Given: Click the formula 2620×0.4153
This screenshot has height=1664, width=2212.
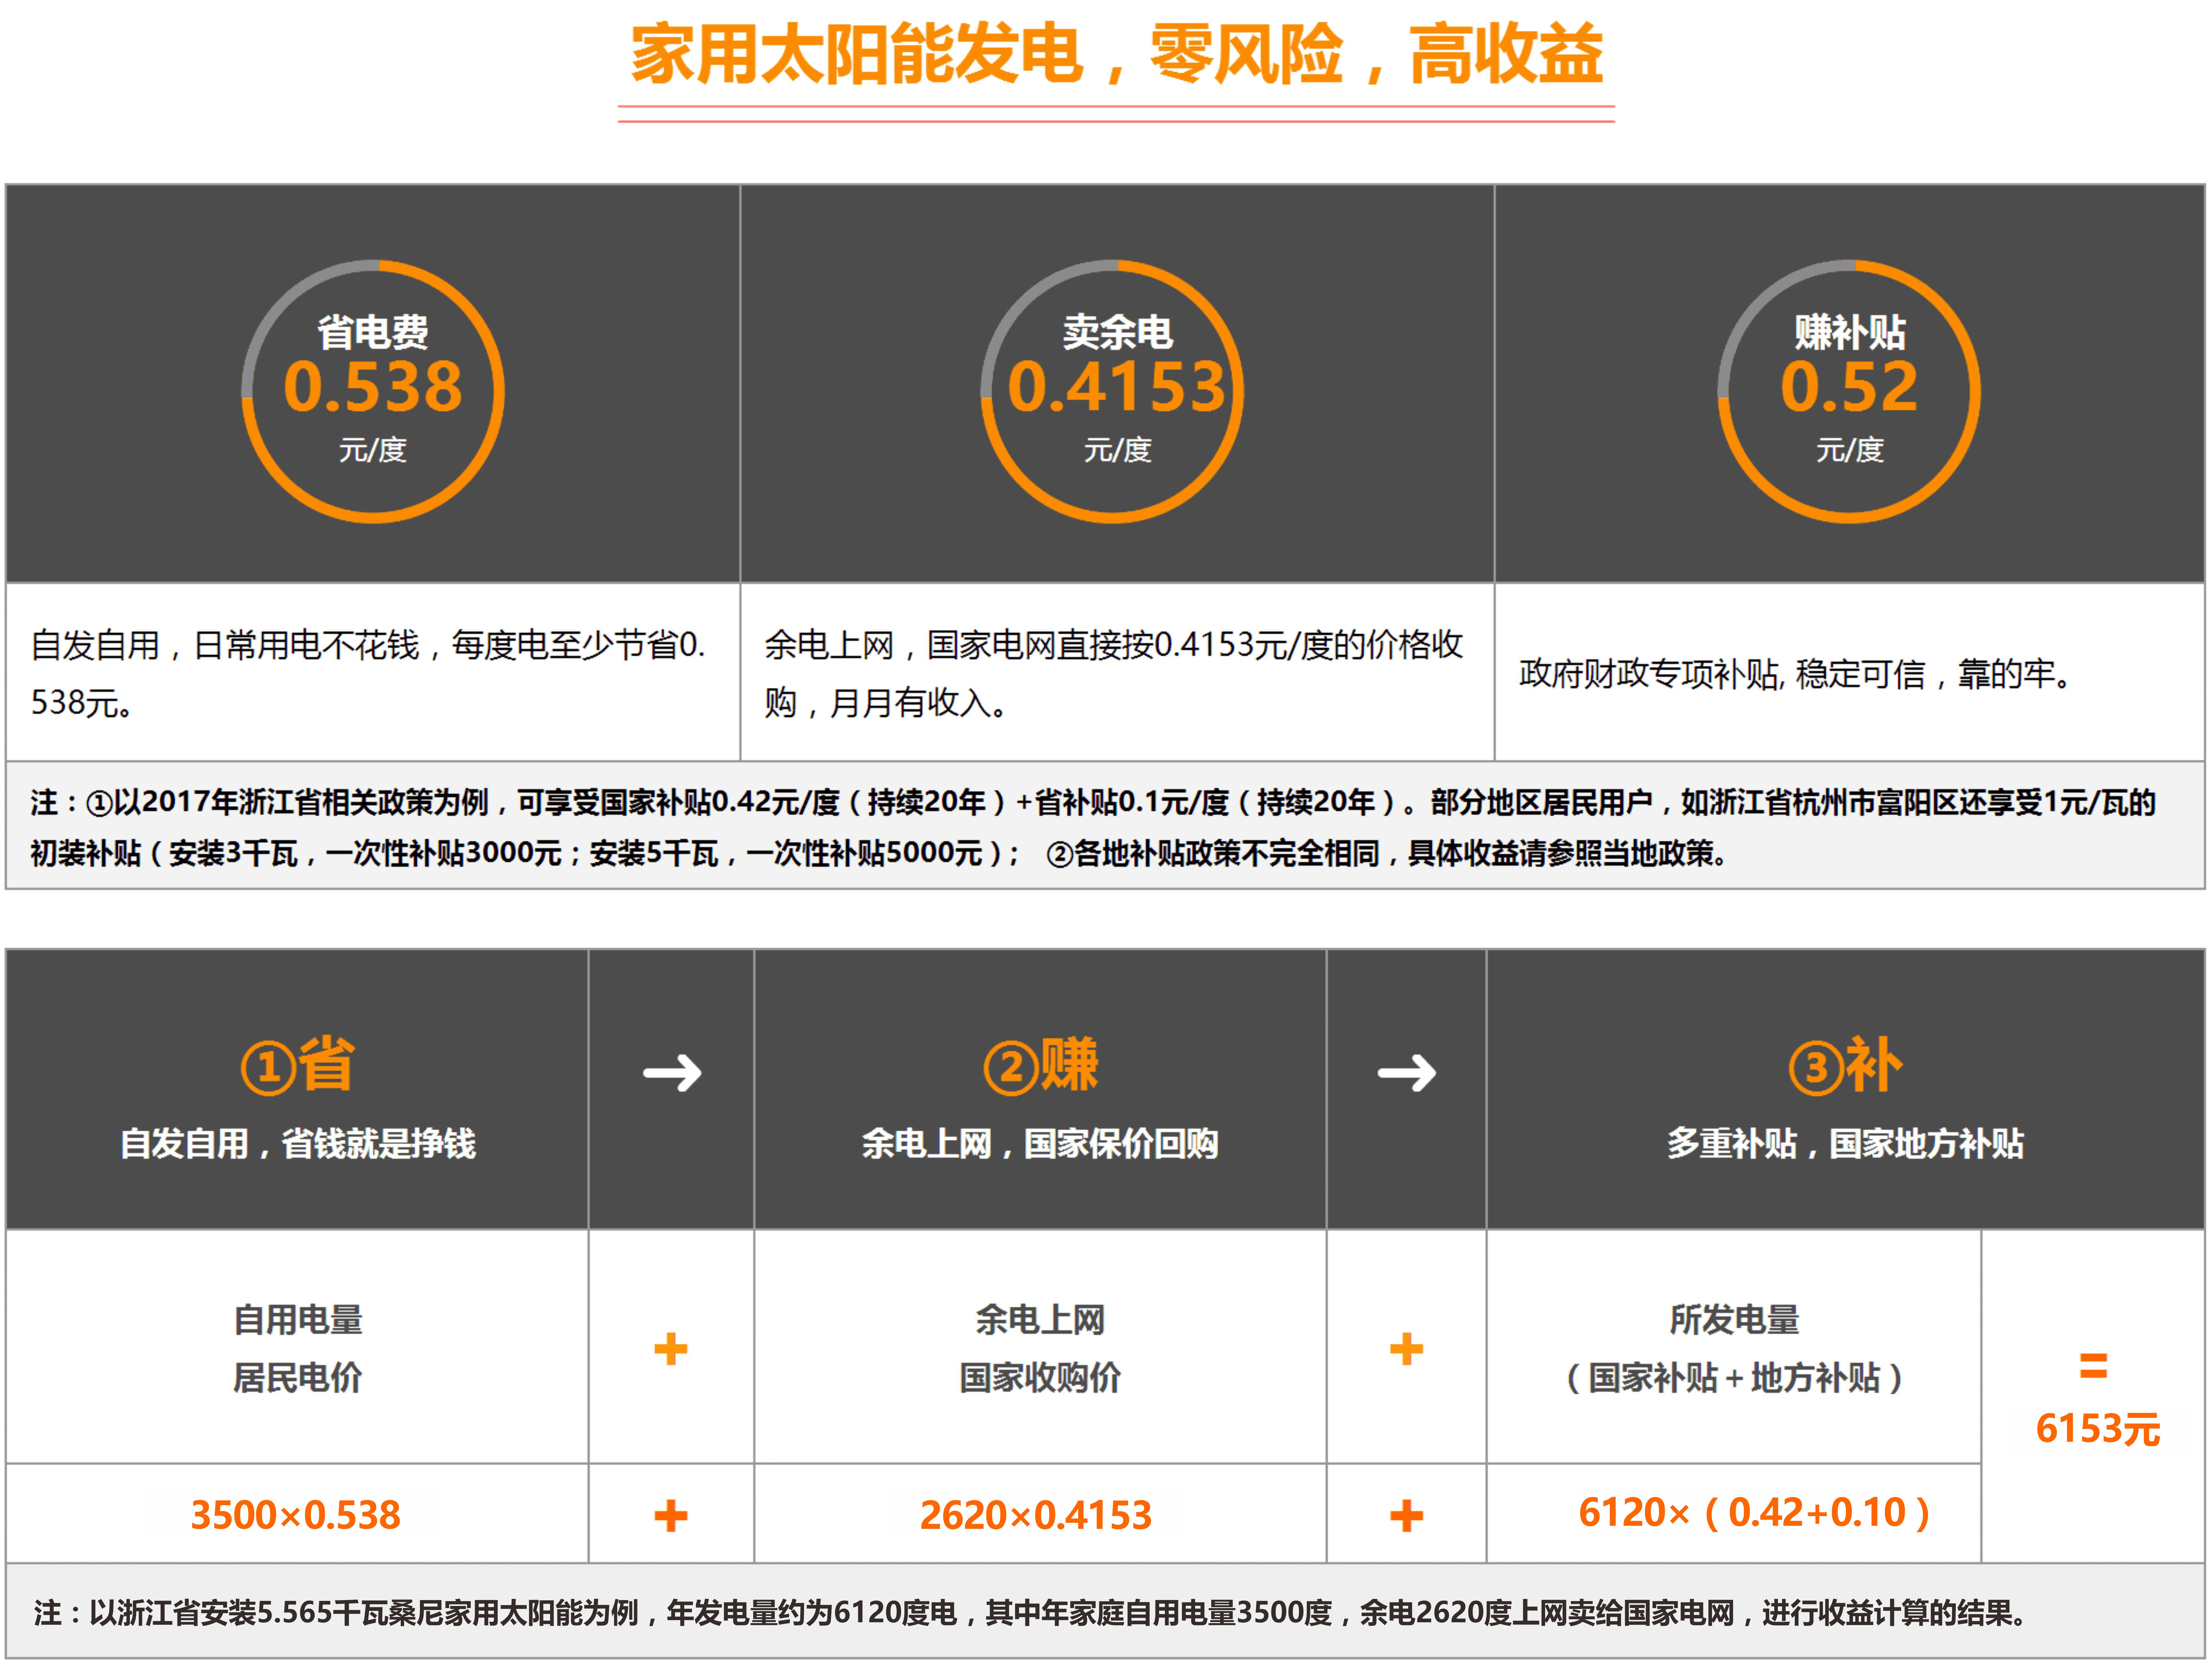Looking at the screenshot, I should [x=1036, y=1515].
